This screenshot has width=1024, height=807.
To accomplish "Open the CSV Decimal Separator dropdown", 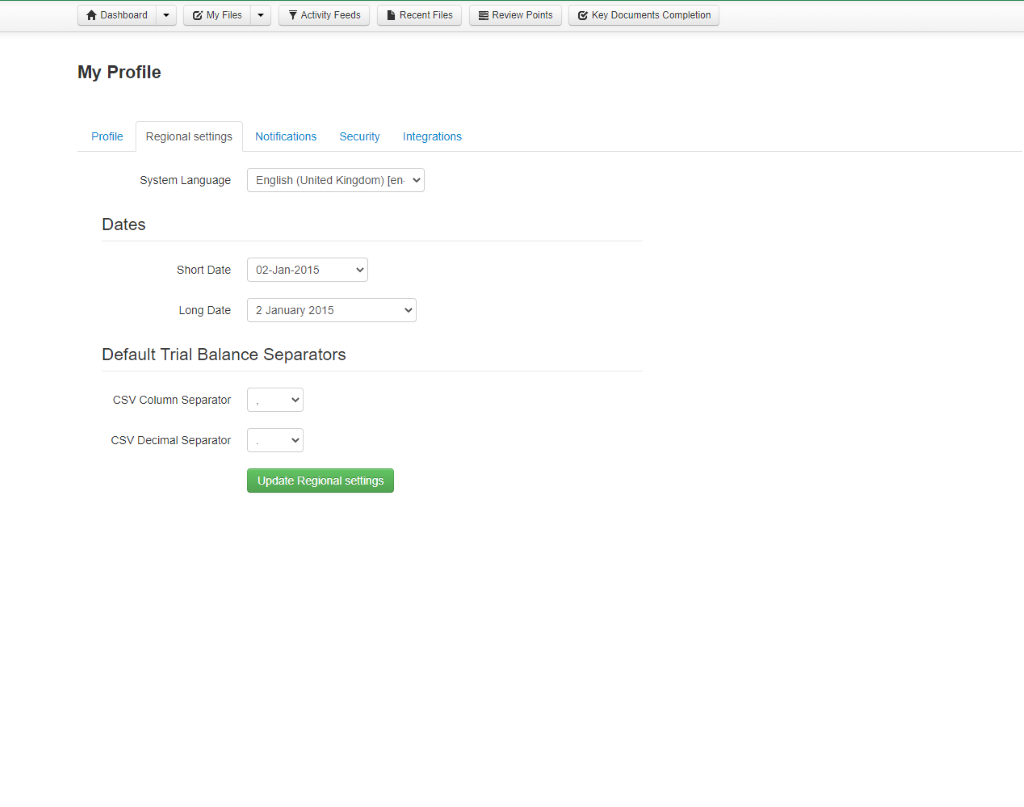I will pos(275,440).
